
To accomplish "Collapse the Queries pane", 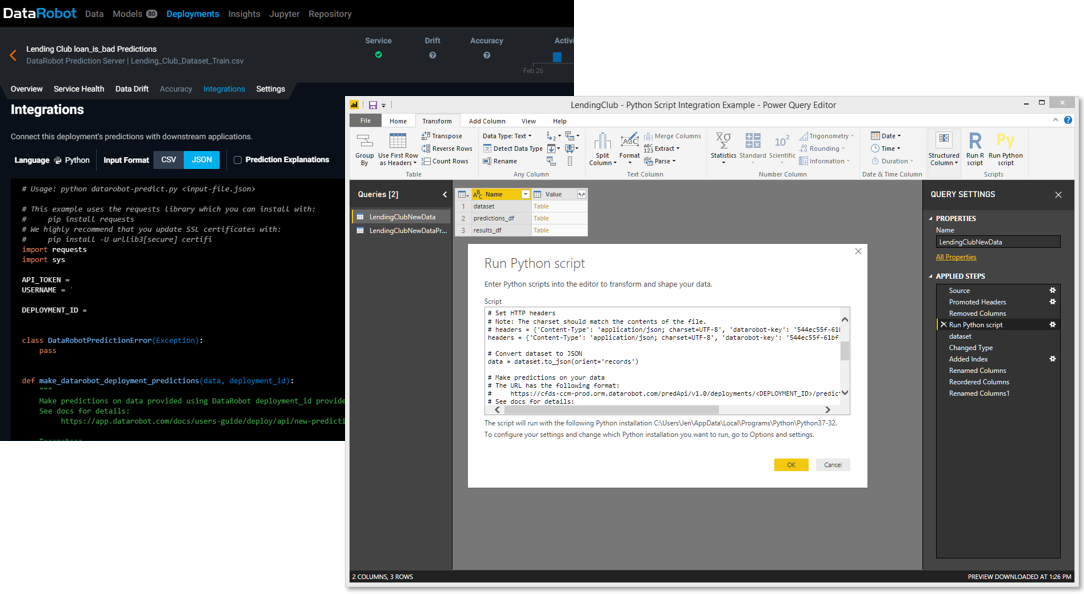I will point(445,194).
